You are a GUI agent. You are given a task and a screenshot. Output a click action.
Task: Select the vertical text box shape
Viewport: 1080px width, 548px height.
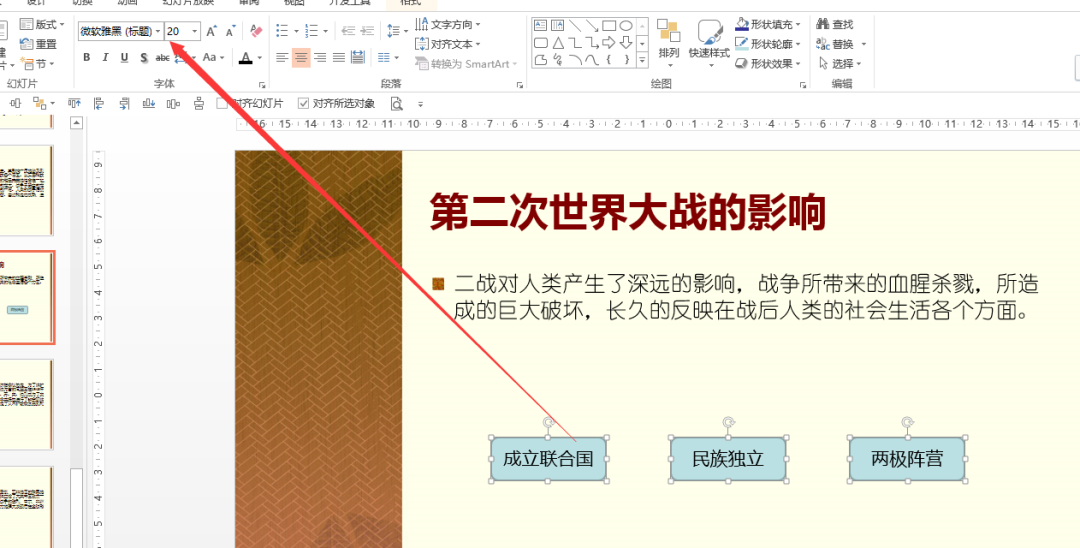click(x=558, y=25)
